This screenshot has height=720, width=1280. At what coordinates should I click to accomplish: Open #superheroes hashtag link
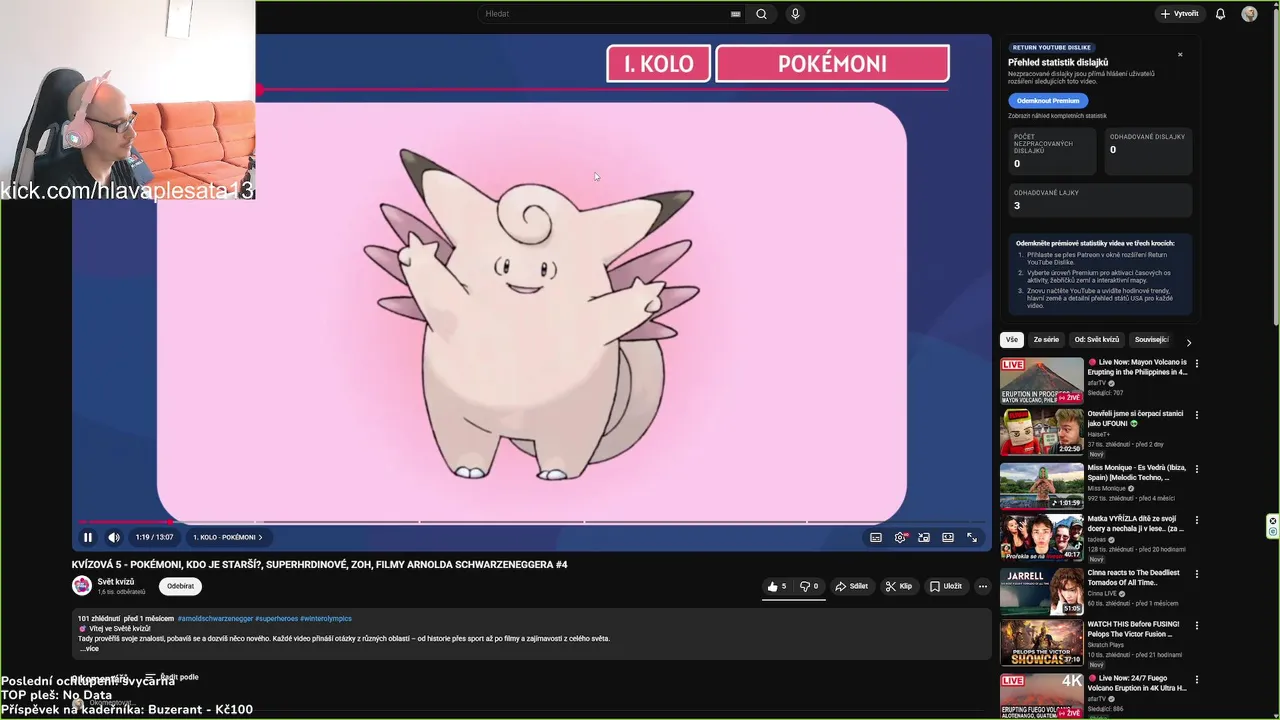(276, 619)
